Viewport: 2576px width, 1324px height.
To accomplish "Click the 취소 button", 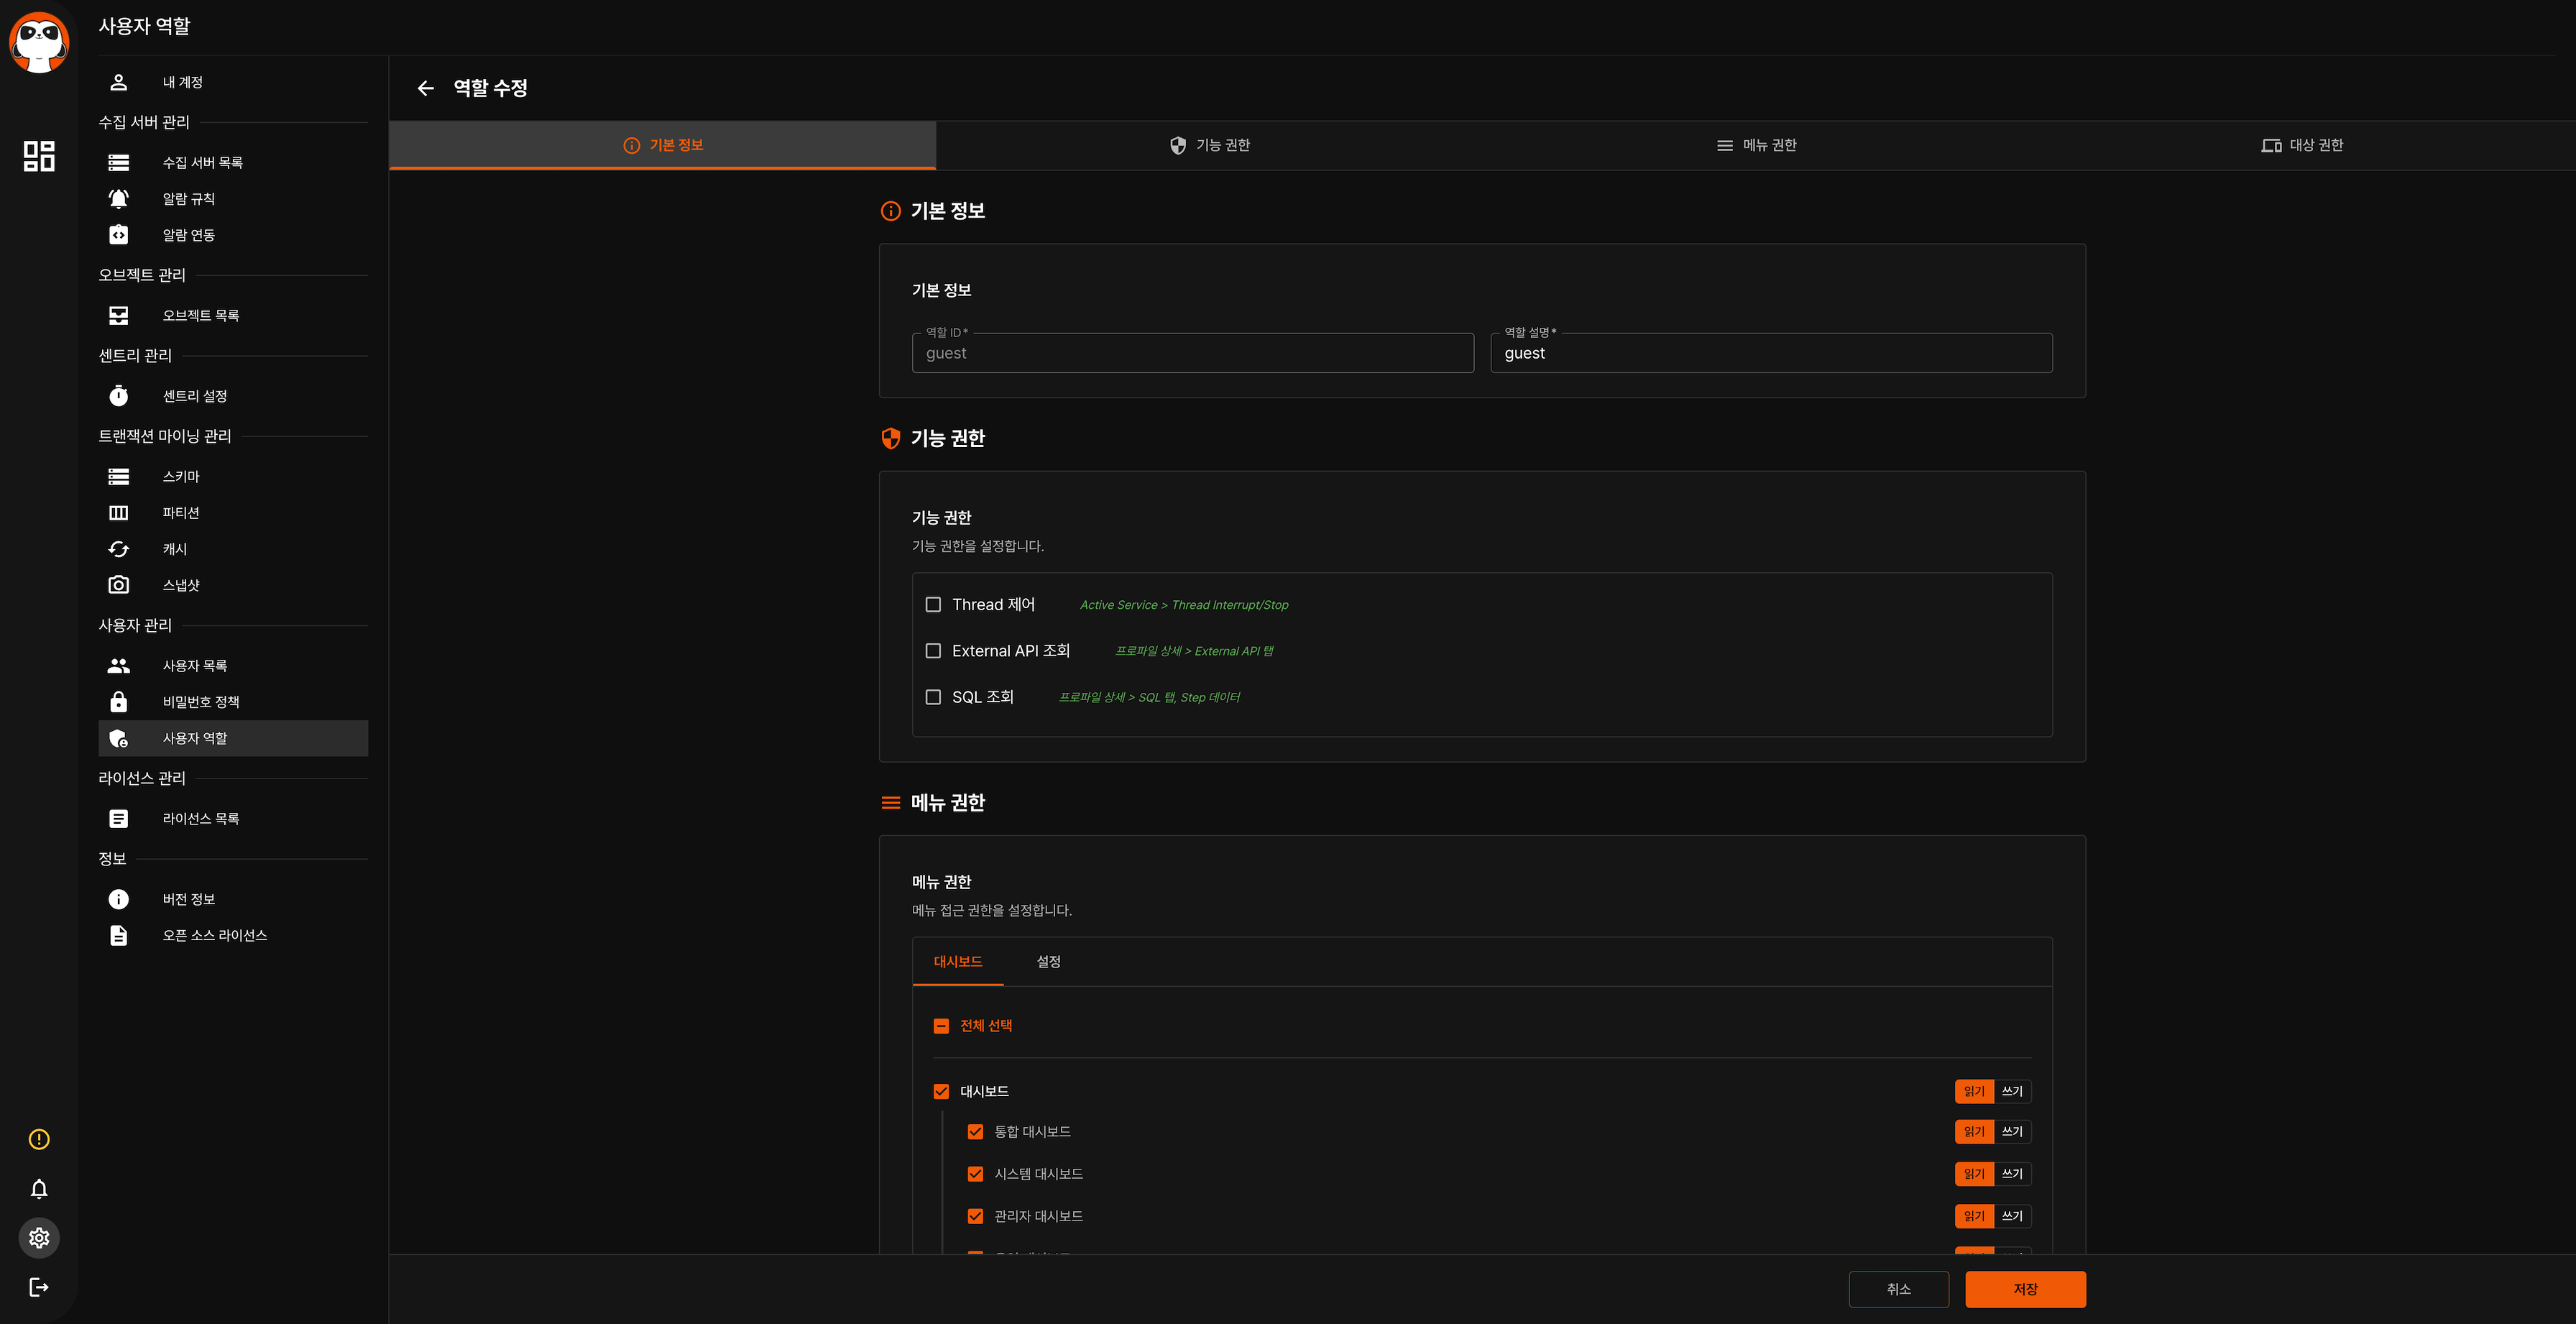I will [1898, 1289].
